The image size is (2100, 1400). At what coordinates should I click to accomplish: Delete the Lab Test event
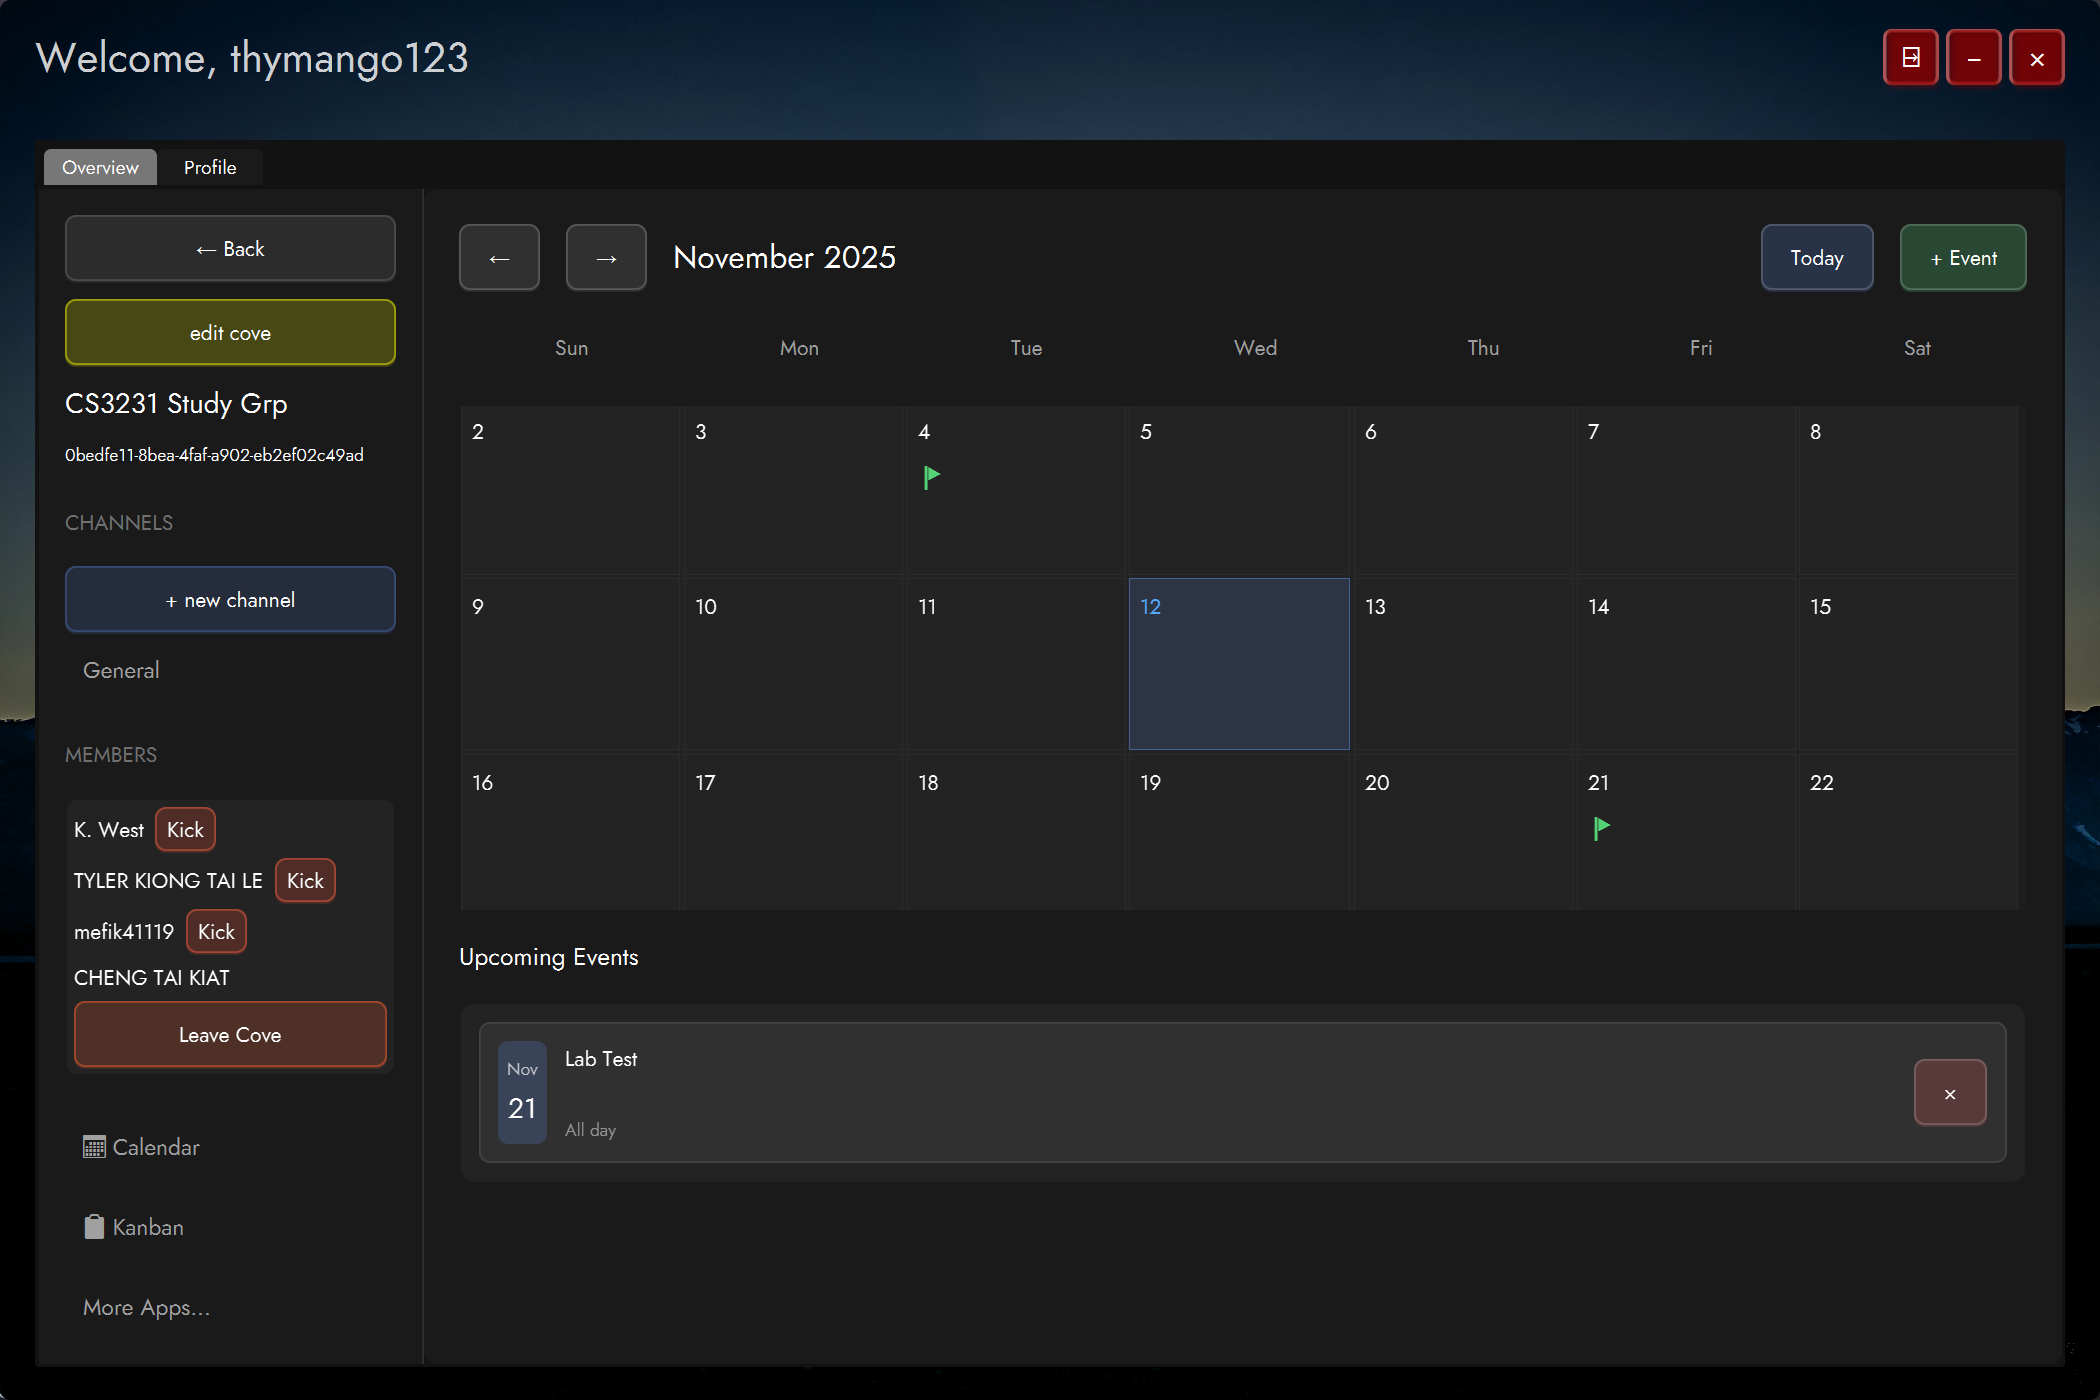1949,1093
